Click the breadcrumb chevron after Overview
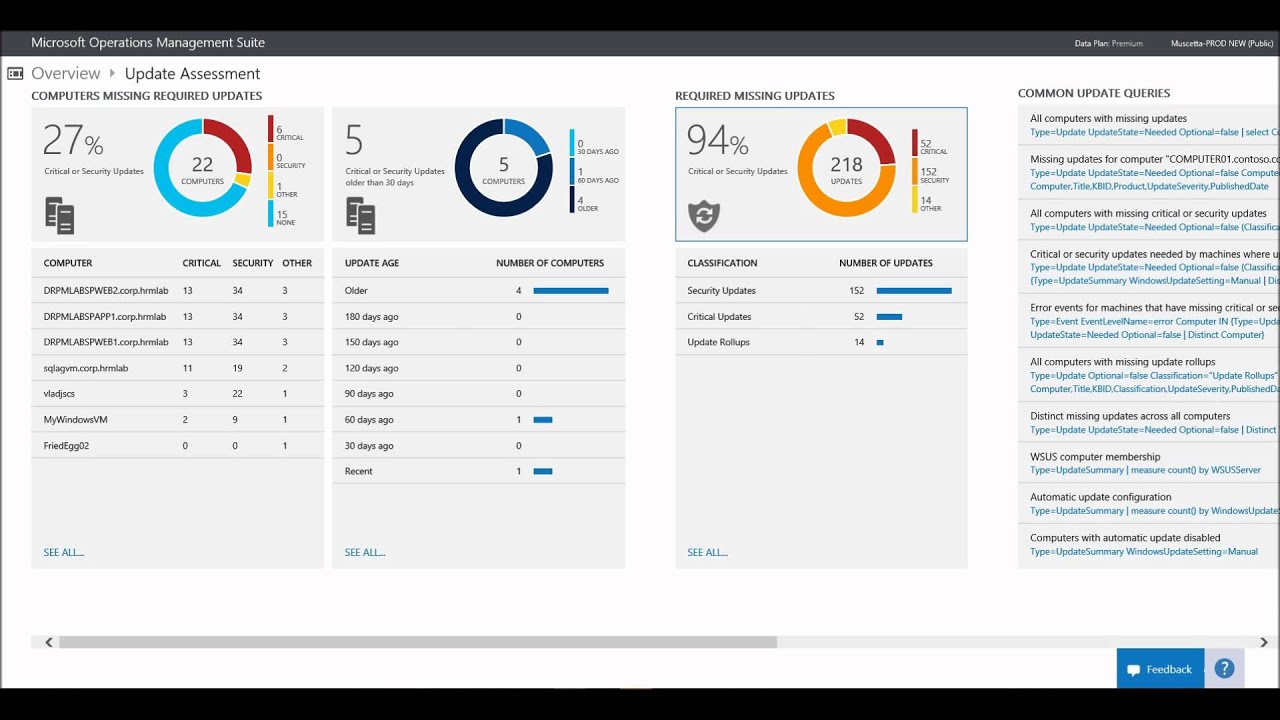1280x720 pixels. [112, 73]
